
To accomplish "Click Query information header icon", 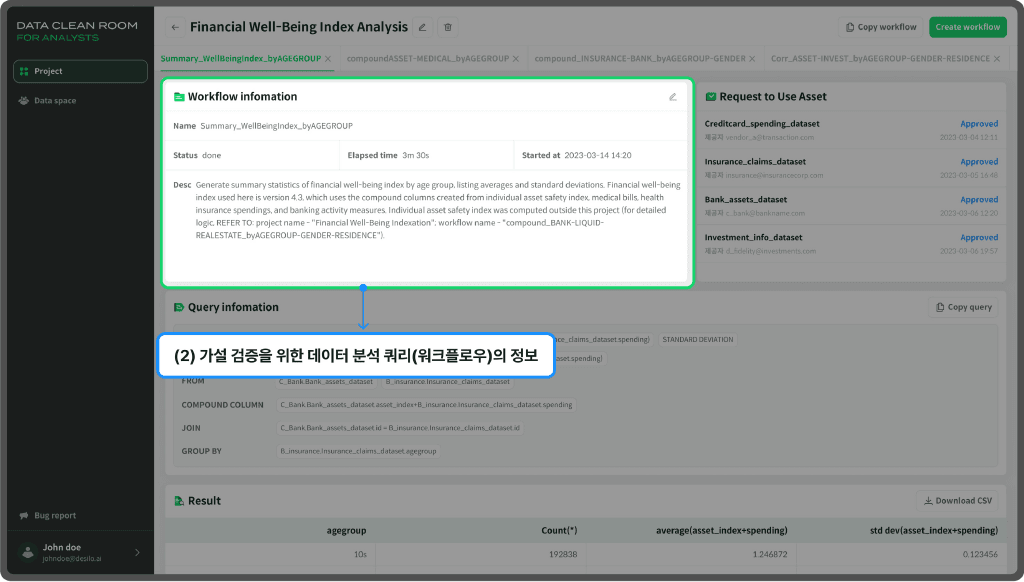I will (179, 308).
